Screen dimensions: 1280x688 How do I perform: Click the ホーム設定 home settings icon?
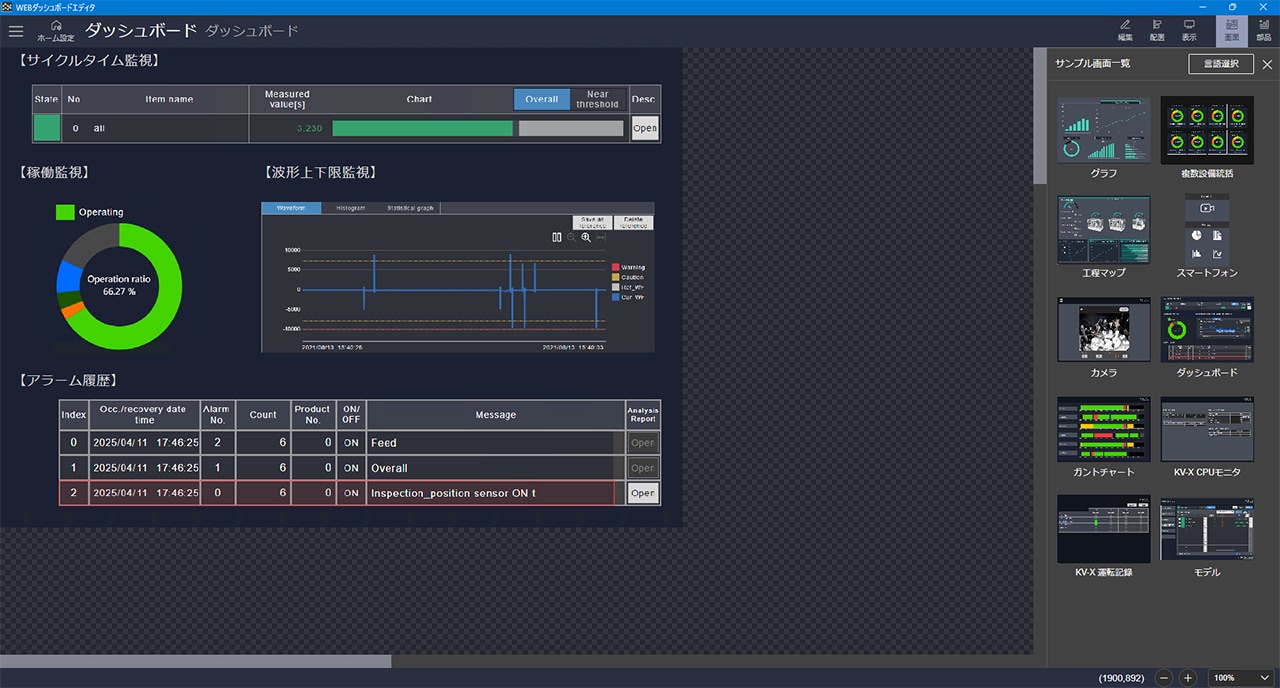tap(56, 30)
